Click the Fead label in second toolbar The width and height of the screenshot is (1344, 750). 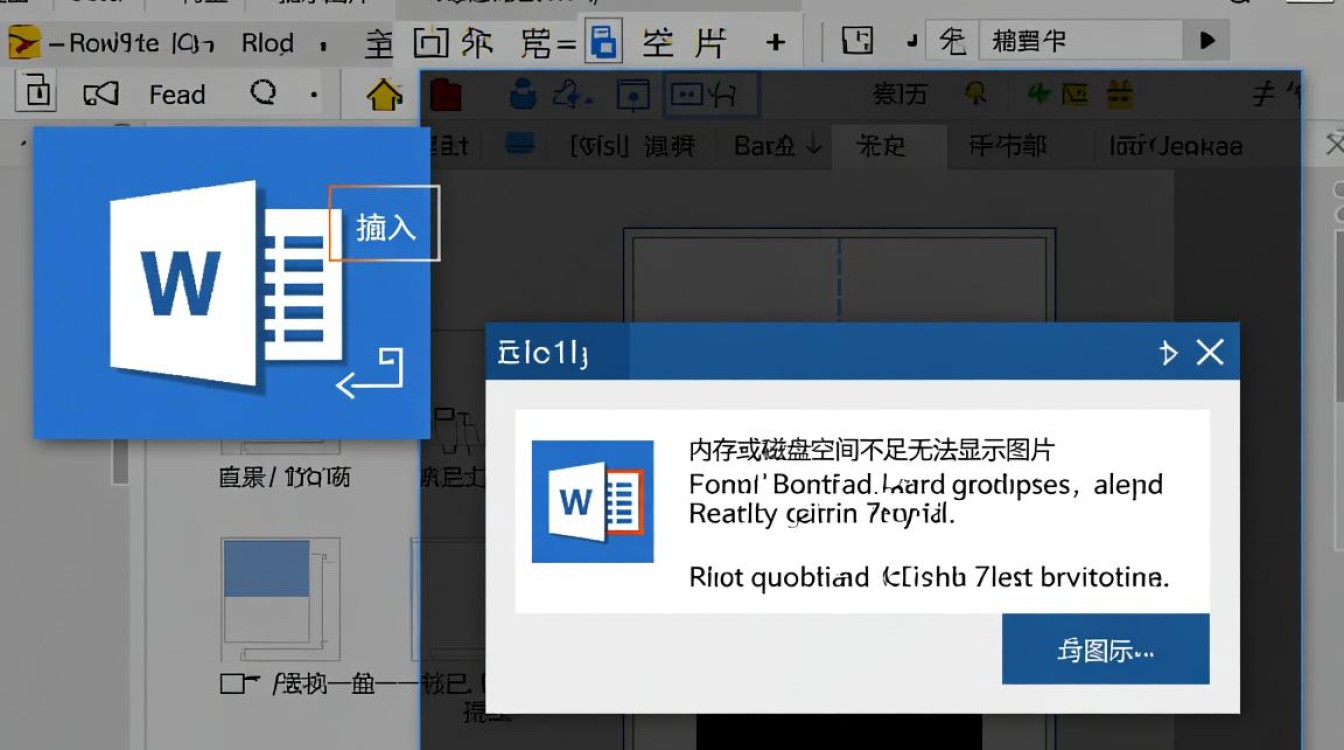pyautogui.click(x=177, y=95)
